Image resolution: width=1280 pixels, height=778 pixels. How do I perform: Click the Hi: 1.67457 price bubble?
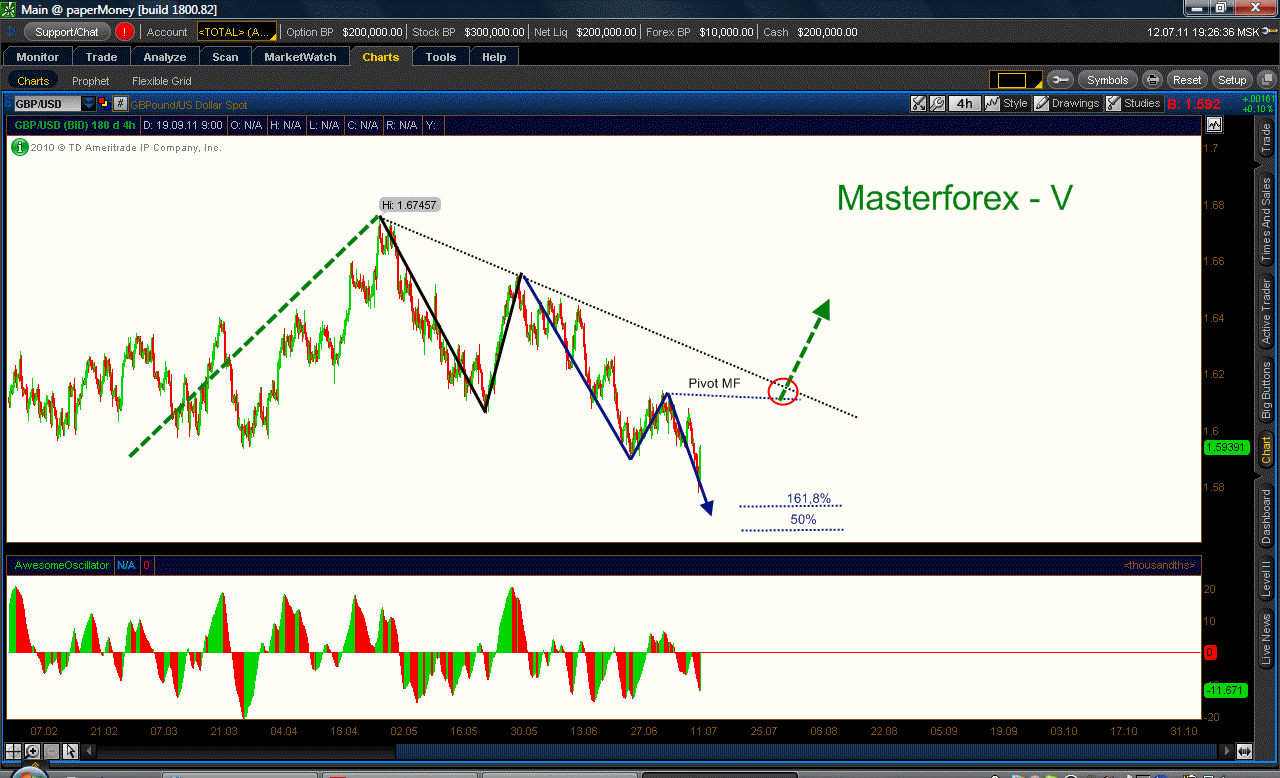click(x=409, y=205)
